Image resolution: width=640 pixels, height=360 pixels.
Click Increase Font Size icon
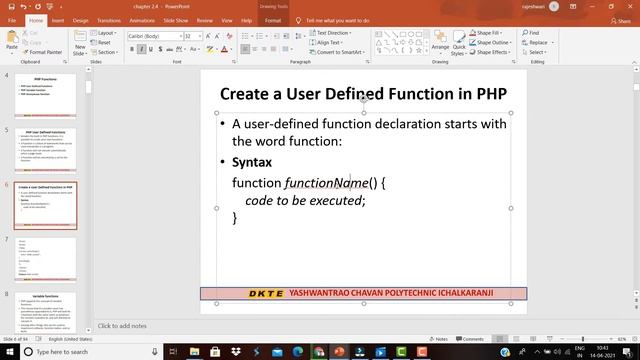pyautogui.click(x=208, y=36)
